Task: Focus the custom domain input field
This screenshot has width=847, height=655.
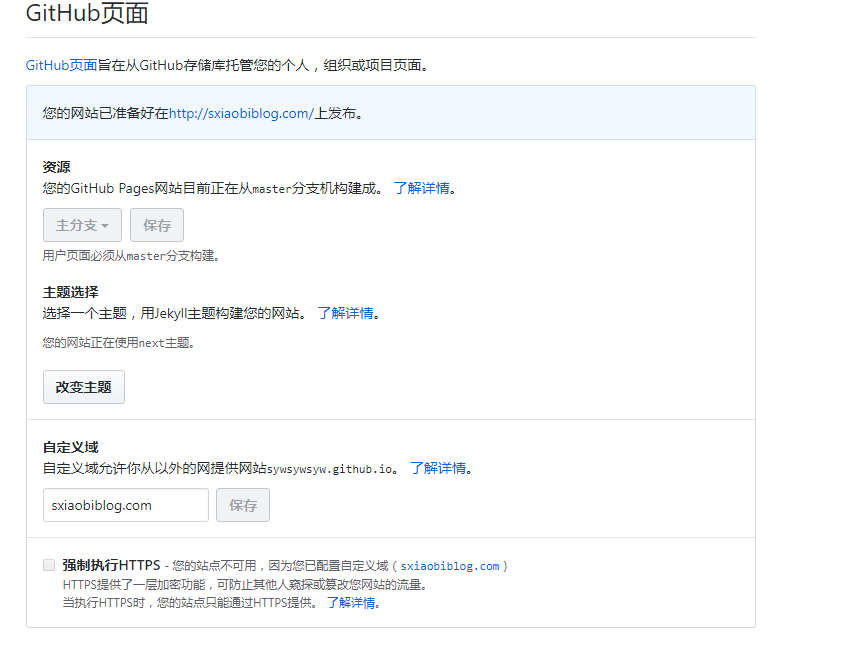Action: [x=126, y=505]
